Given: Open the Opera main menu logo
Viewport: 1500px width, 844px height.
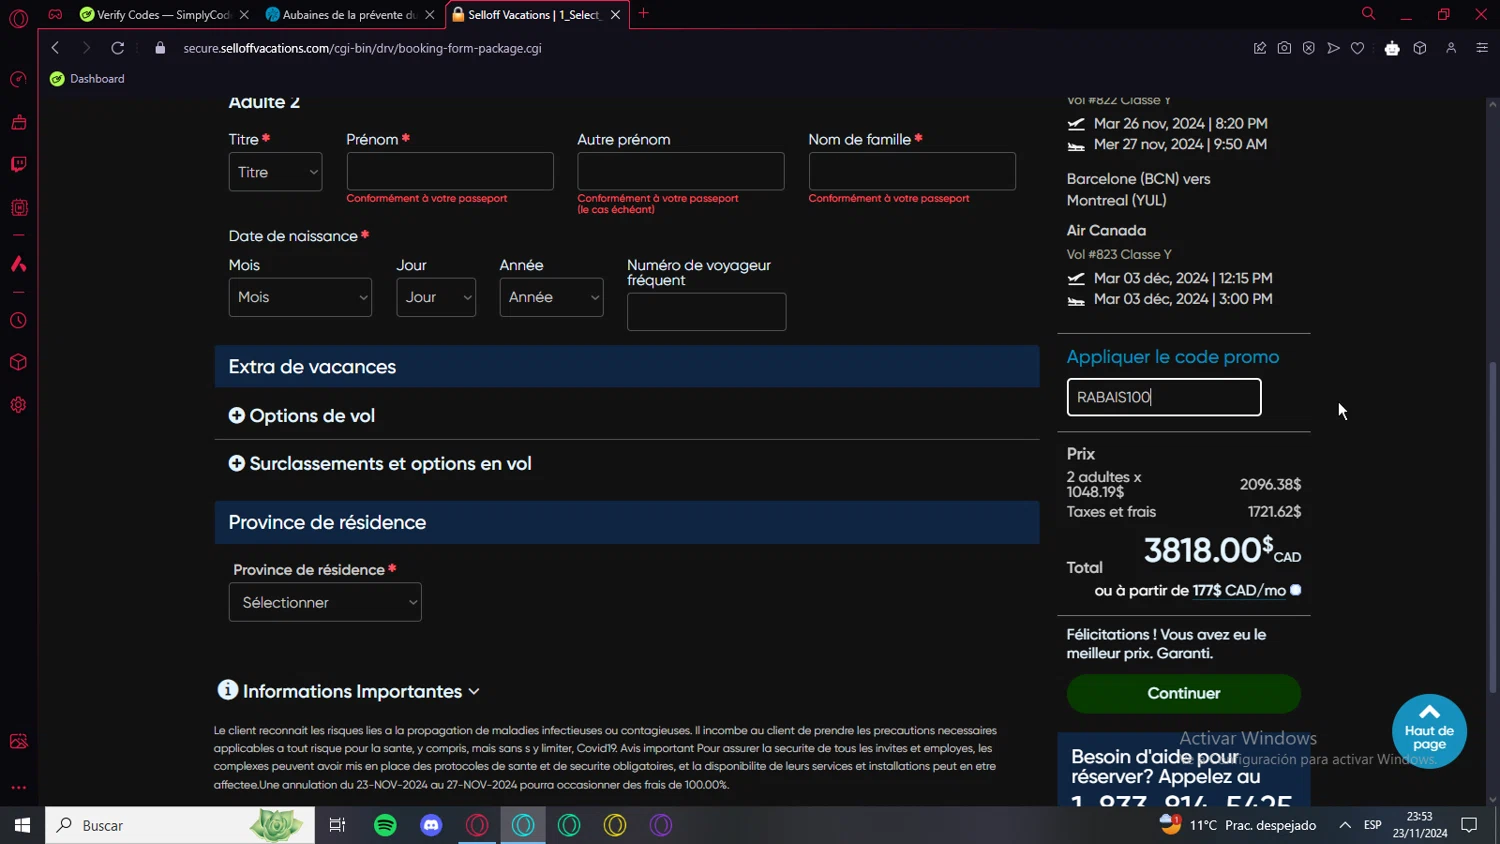Looking at the screenshot, I should tap(18, 18).
